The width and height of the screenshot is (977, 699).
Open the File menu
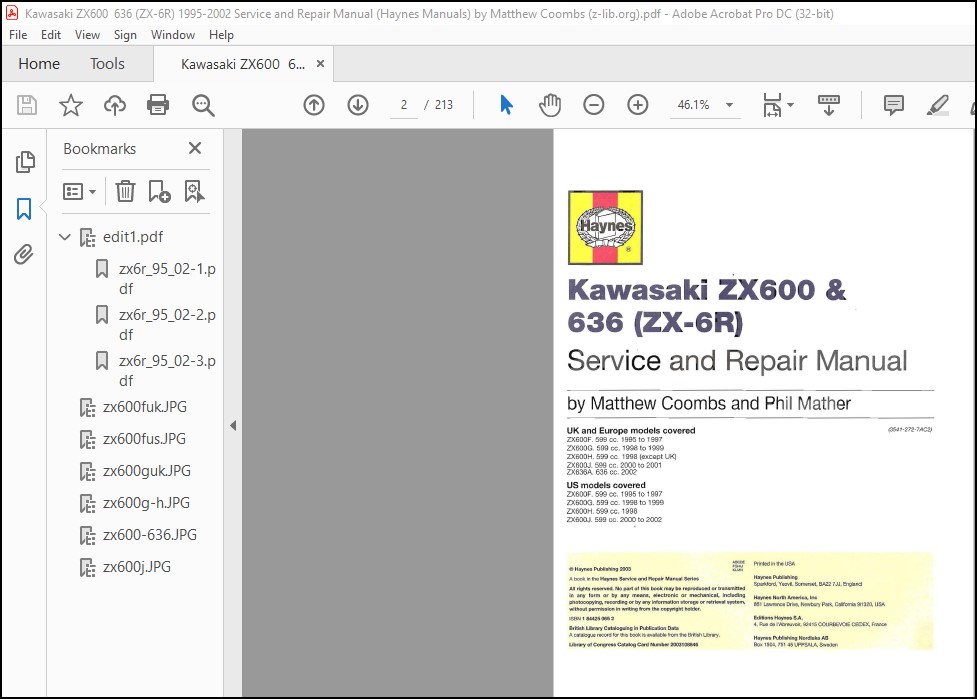18,35
